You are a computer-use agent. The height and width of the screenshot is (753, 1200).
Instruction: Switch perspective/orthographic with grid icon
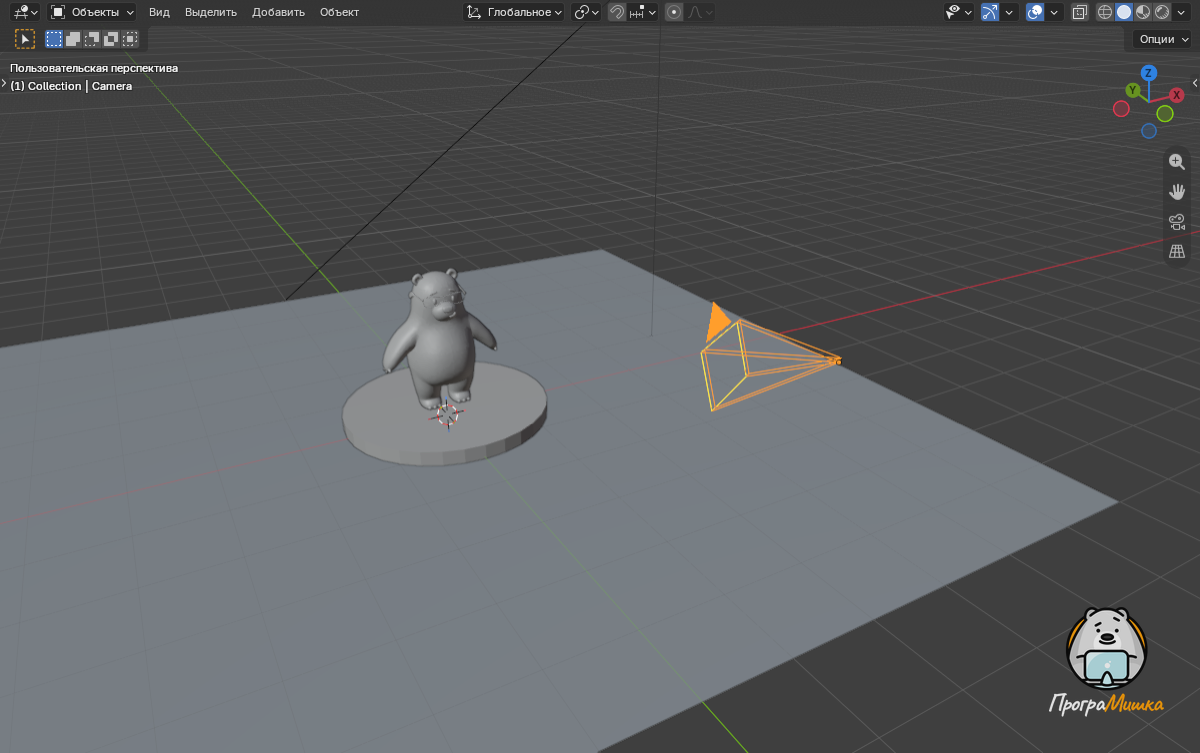[1177, 252]
